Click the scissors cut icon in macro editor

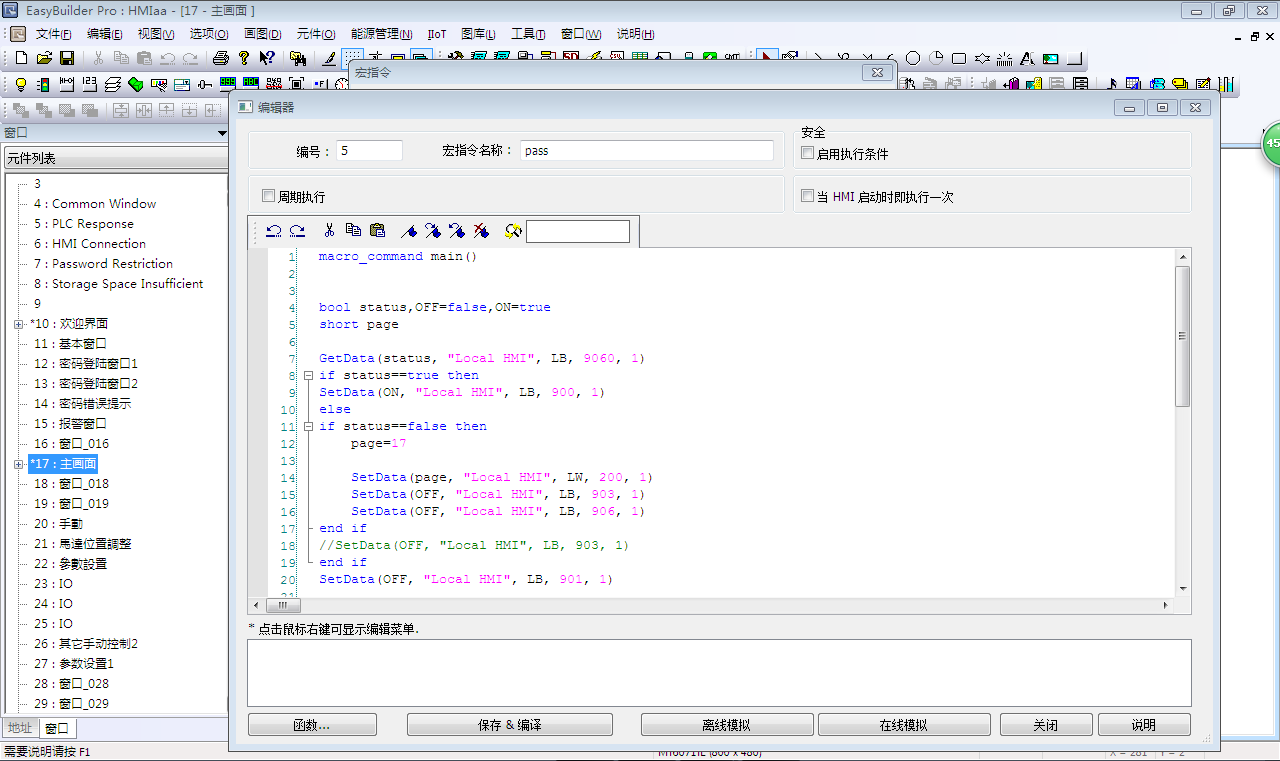click(x=329, y=231)
